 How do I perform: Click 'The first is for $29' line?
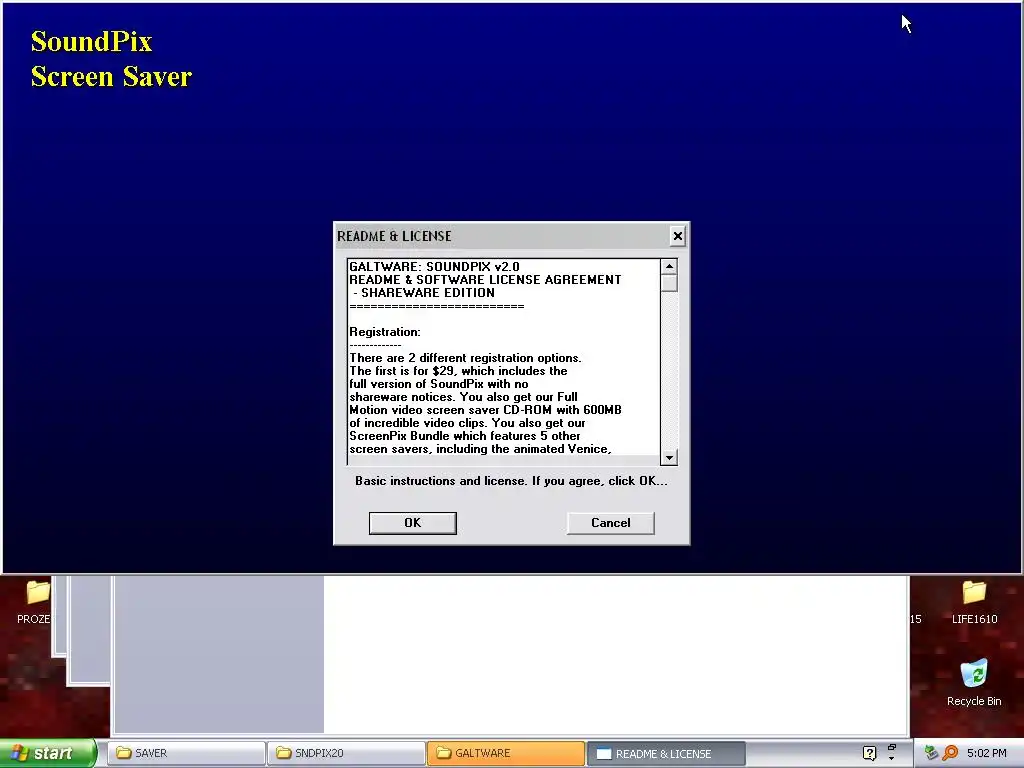tap(458, 371)
